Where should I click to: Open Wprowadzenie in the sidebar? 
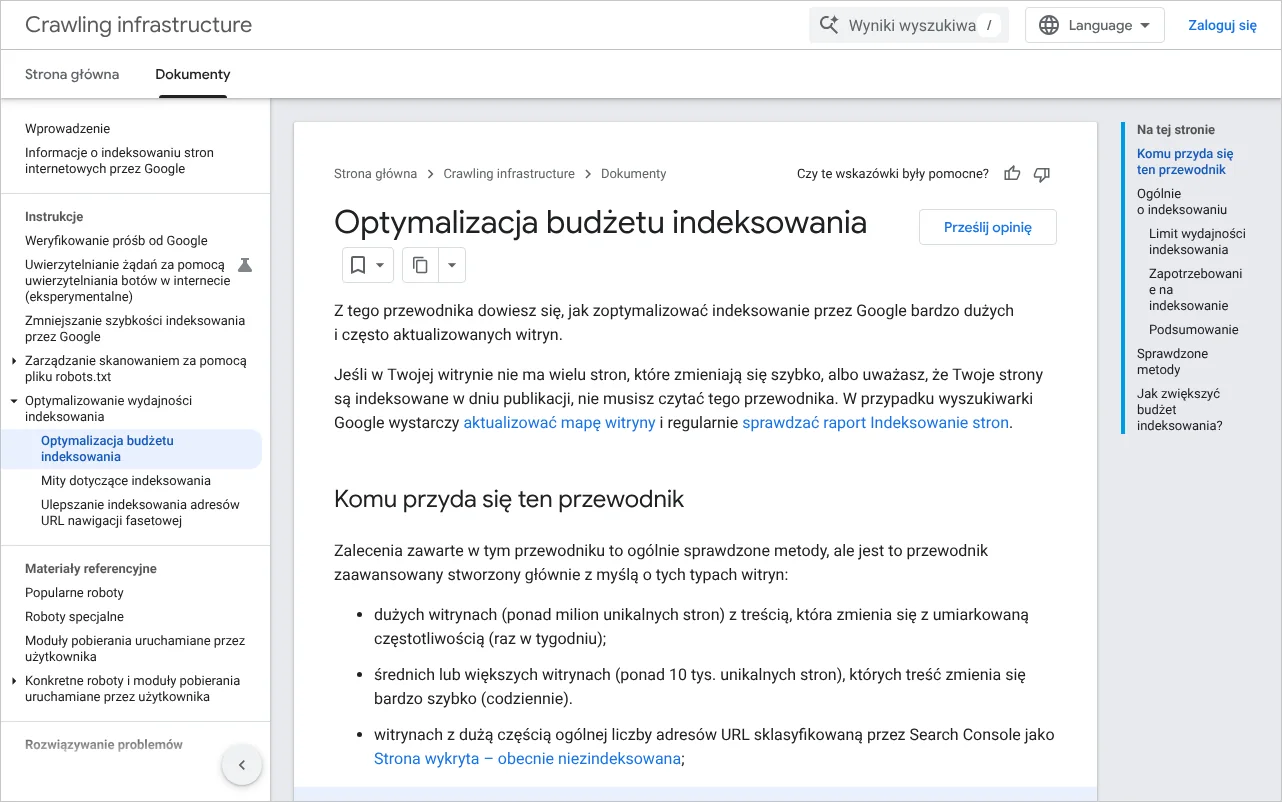tap(68, 129)
